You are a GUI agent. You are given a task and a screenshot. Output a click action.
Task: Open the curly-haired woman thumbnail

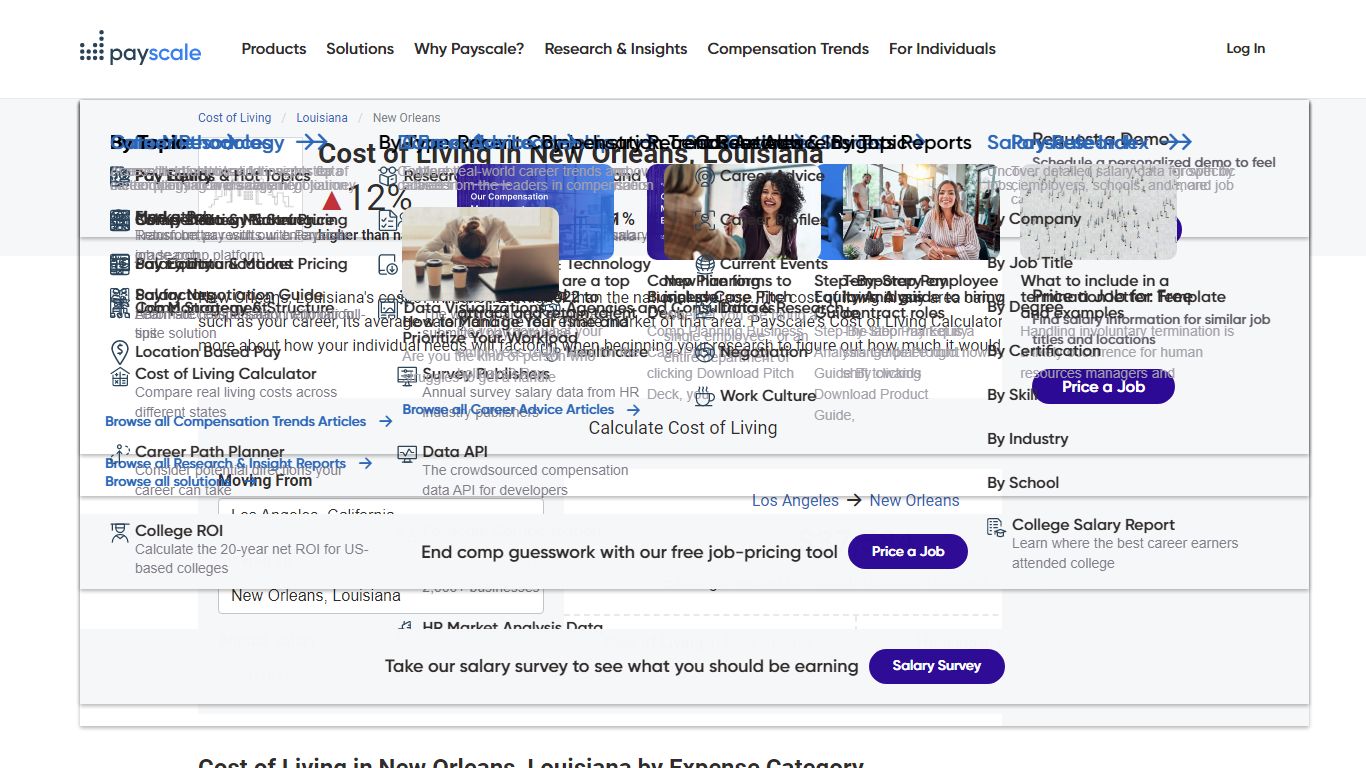click(x=742, y=212)
